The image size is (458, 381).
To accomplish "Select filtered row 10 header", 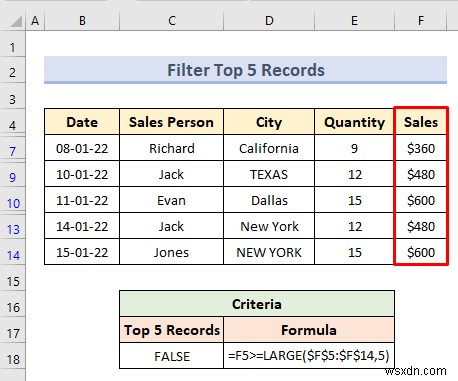I will [13, 200].
